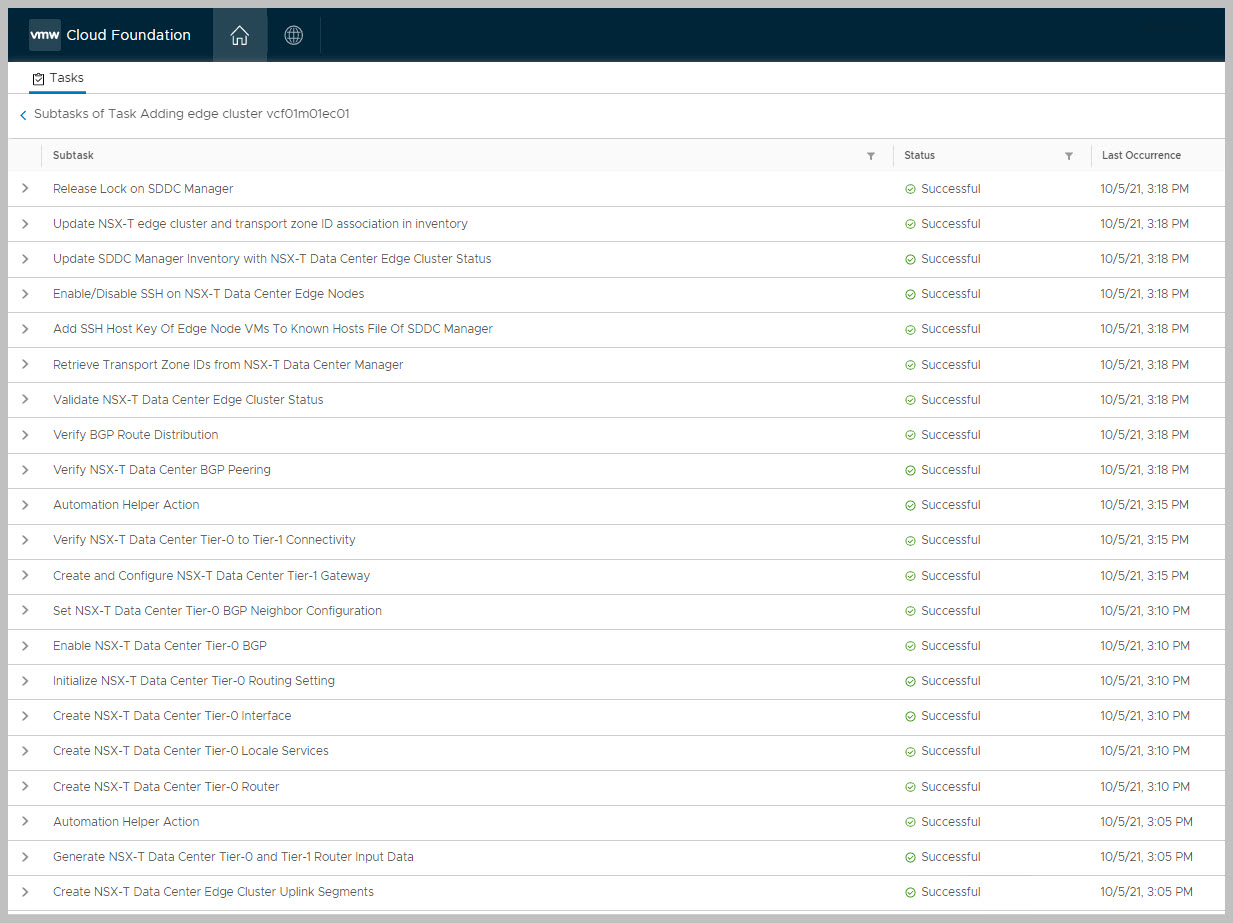
Task: Click success icon for Release Lock row
Action: tap(910, 189)
